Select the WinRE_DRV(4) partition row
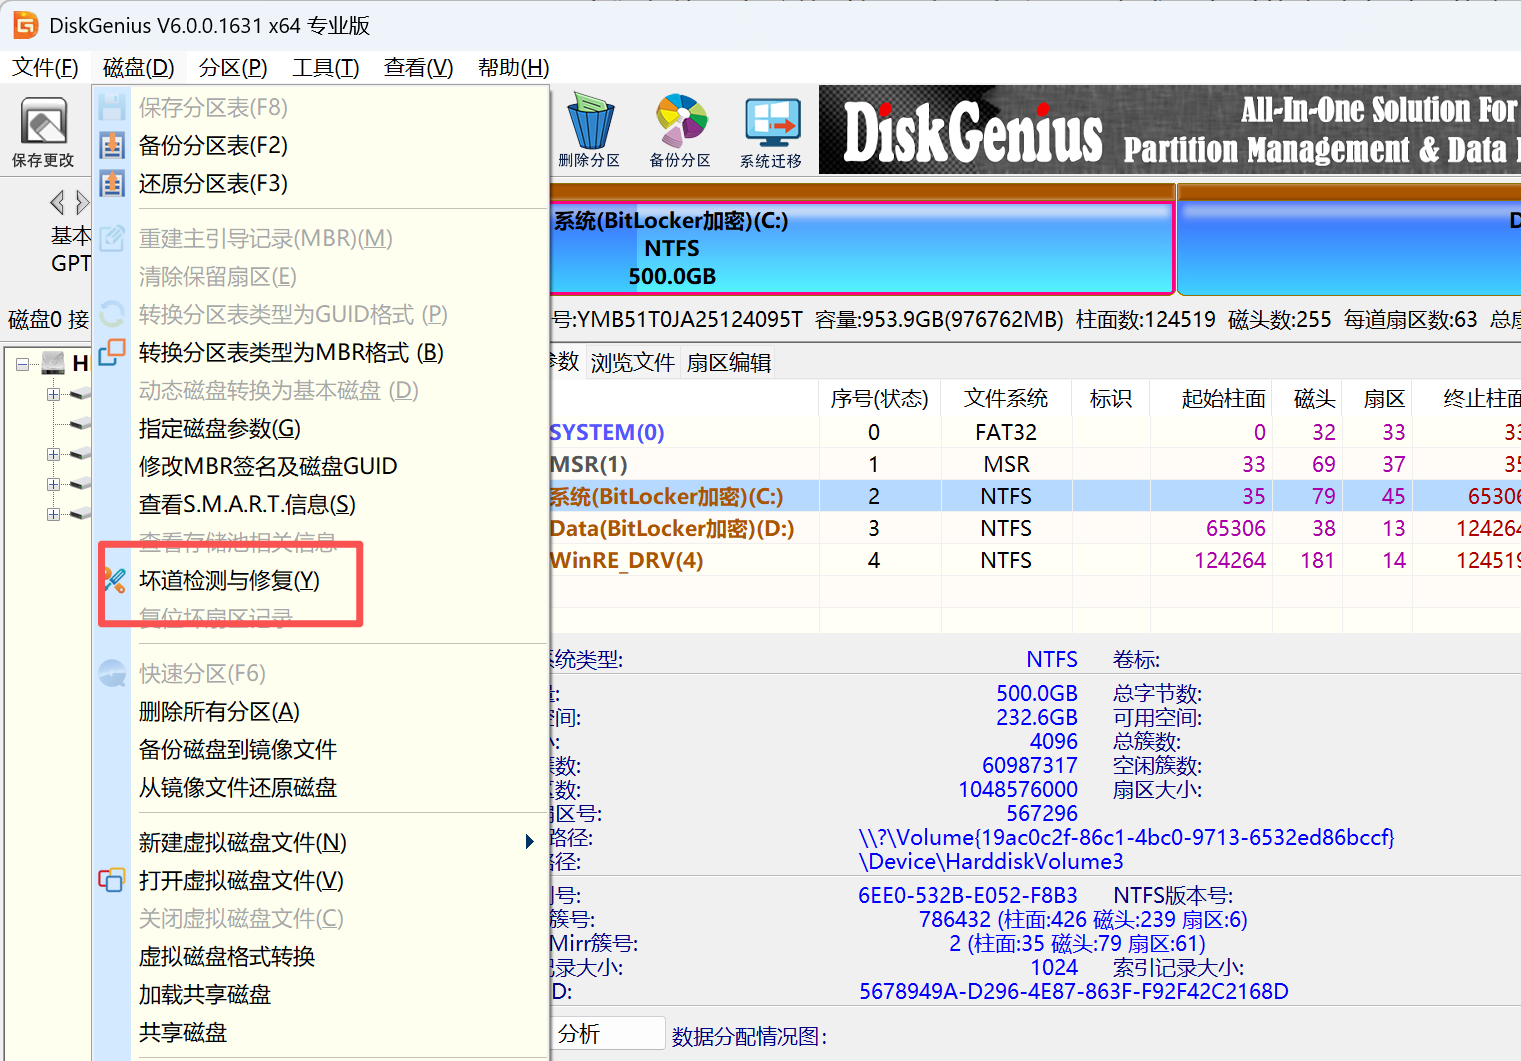This screenshot has height=1061, width=1521. 1035,560
